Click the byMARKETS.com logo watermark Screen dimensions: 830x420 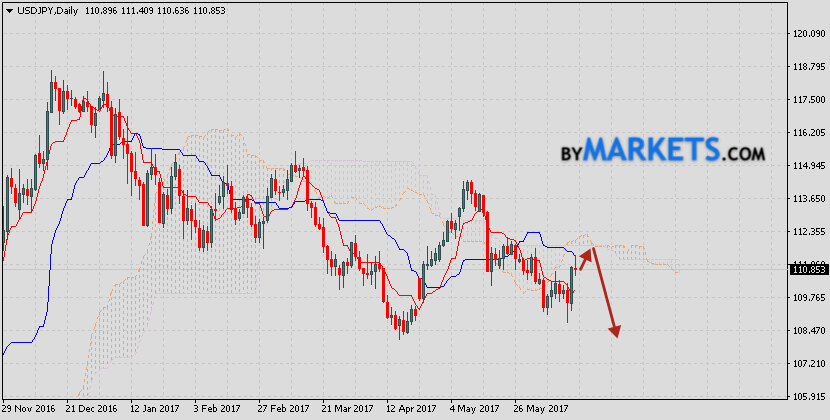tap(660, 151)
